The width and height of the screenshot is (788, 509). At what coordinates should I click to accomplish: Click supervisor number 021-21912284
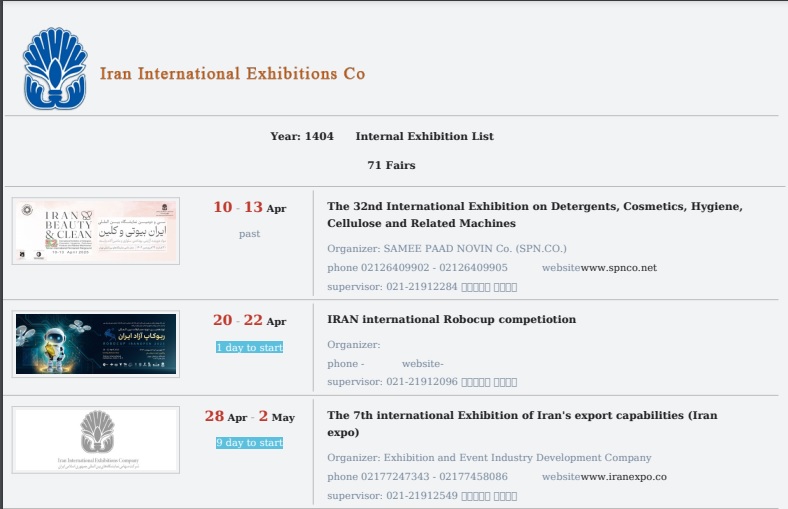click(421, 287)
